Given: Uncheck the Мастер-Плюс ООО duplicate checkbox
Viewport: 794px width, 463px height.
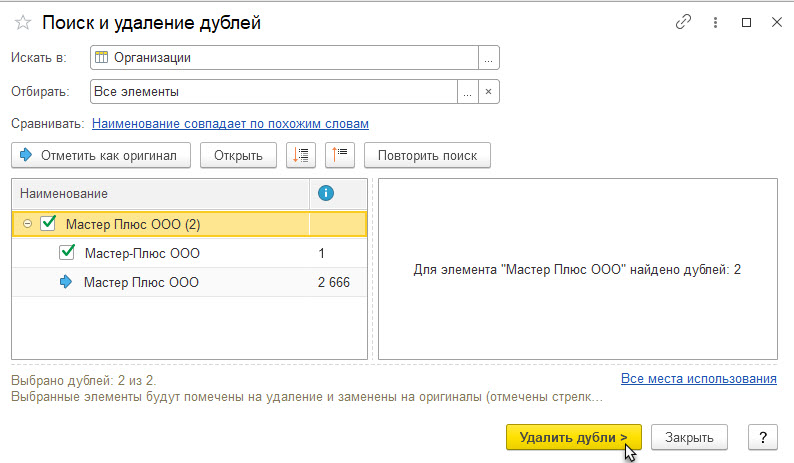Looking at the screenshot, I should [x=68, y=253].
